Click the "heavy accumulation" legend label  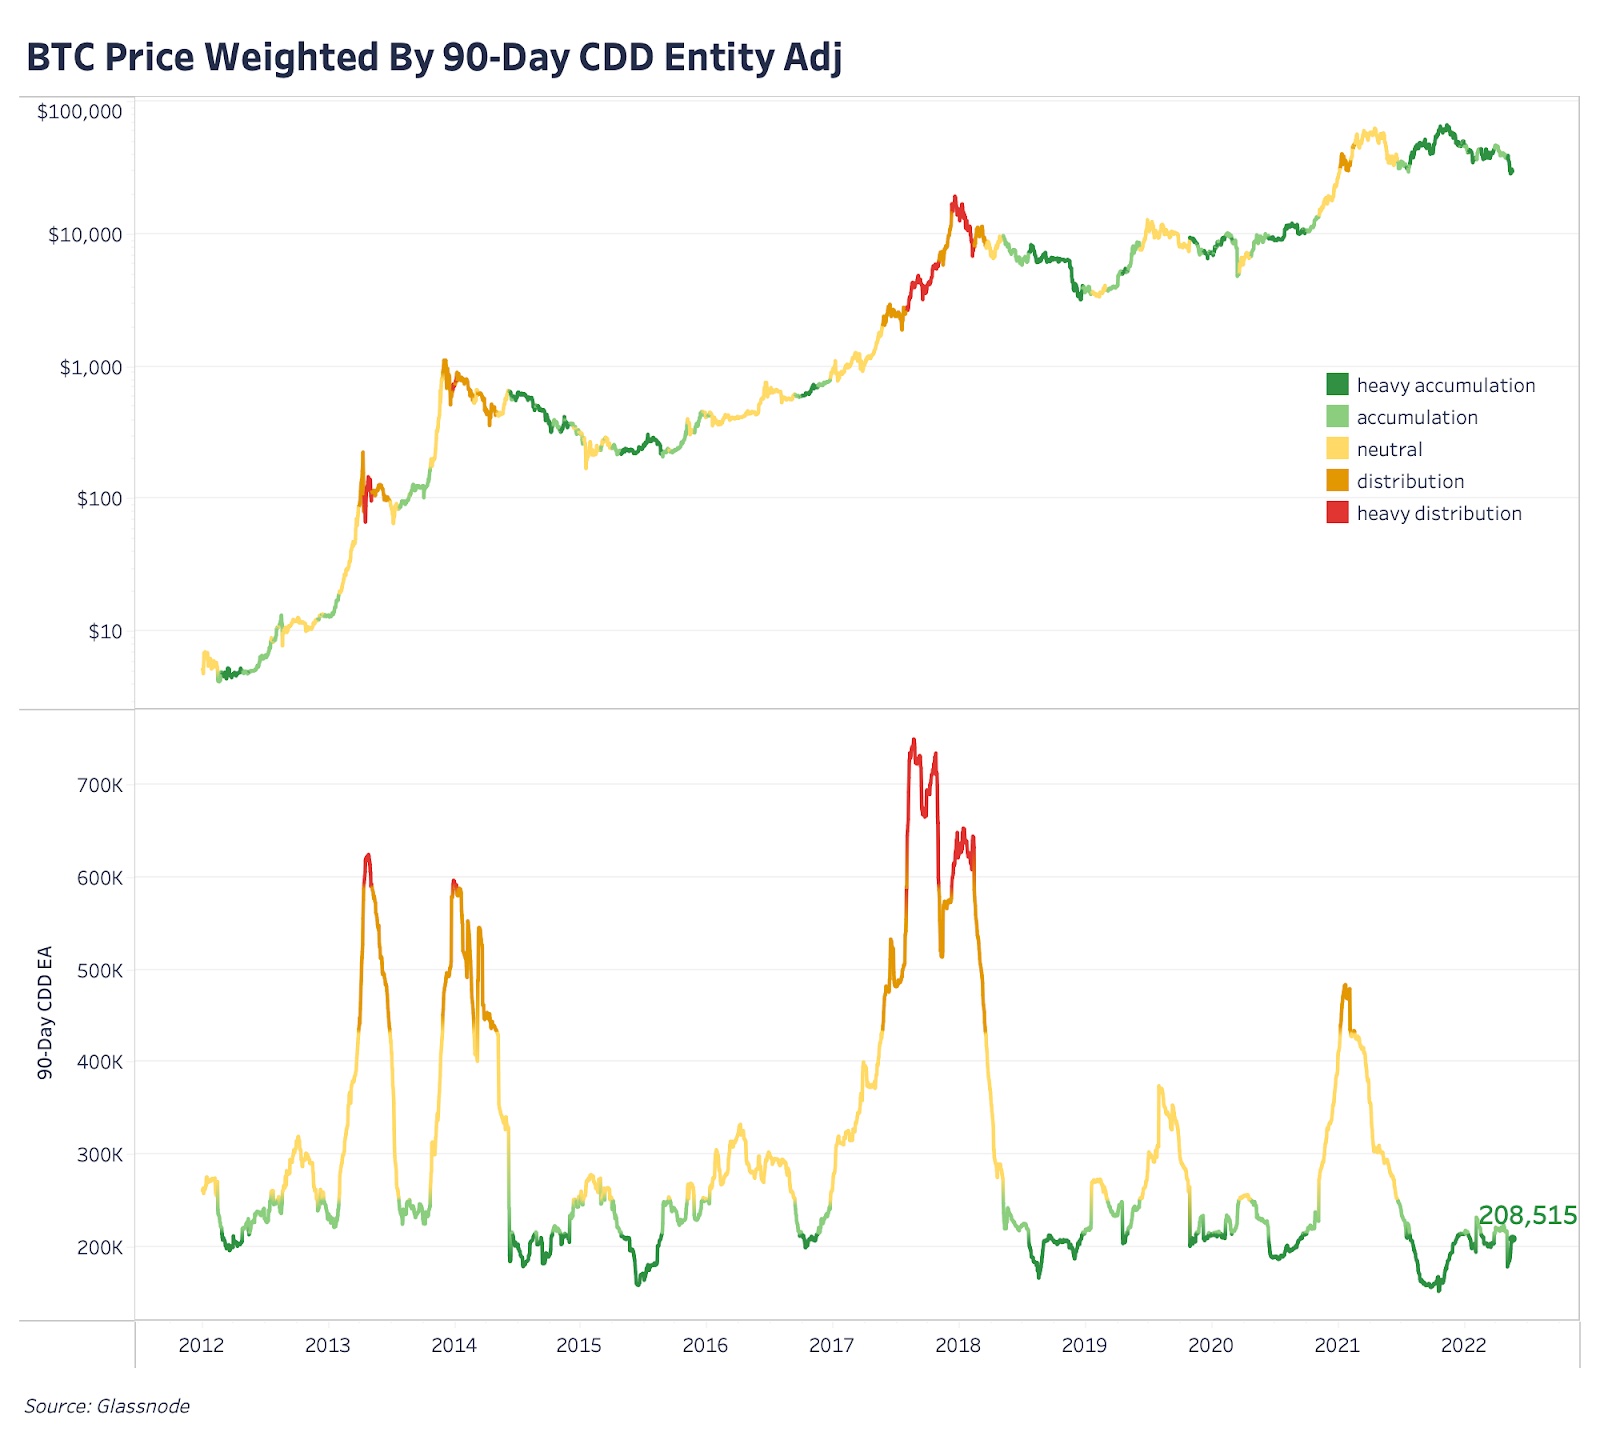[x=1445, y=385]
